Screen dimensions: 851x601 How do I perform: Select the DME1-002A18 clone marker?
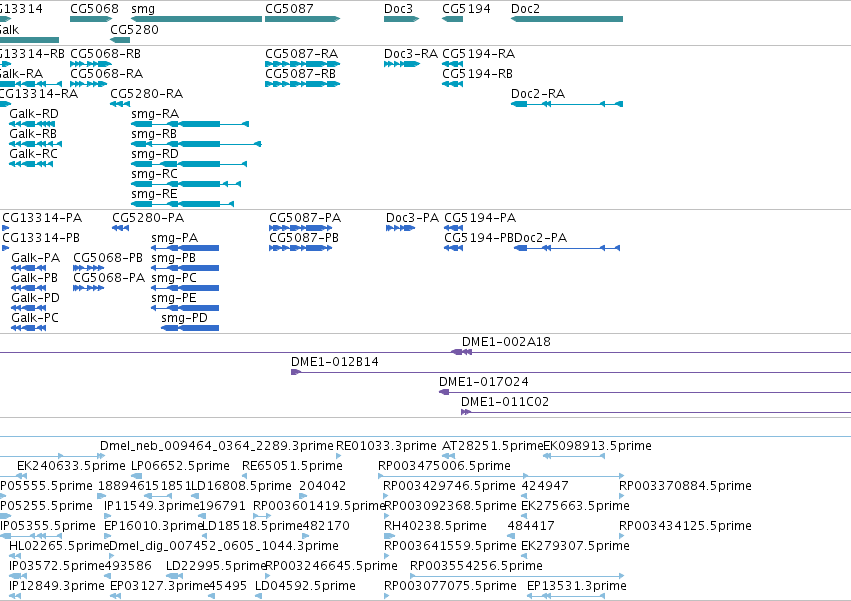pos(461,352)
